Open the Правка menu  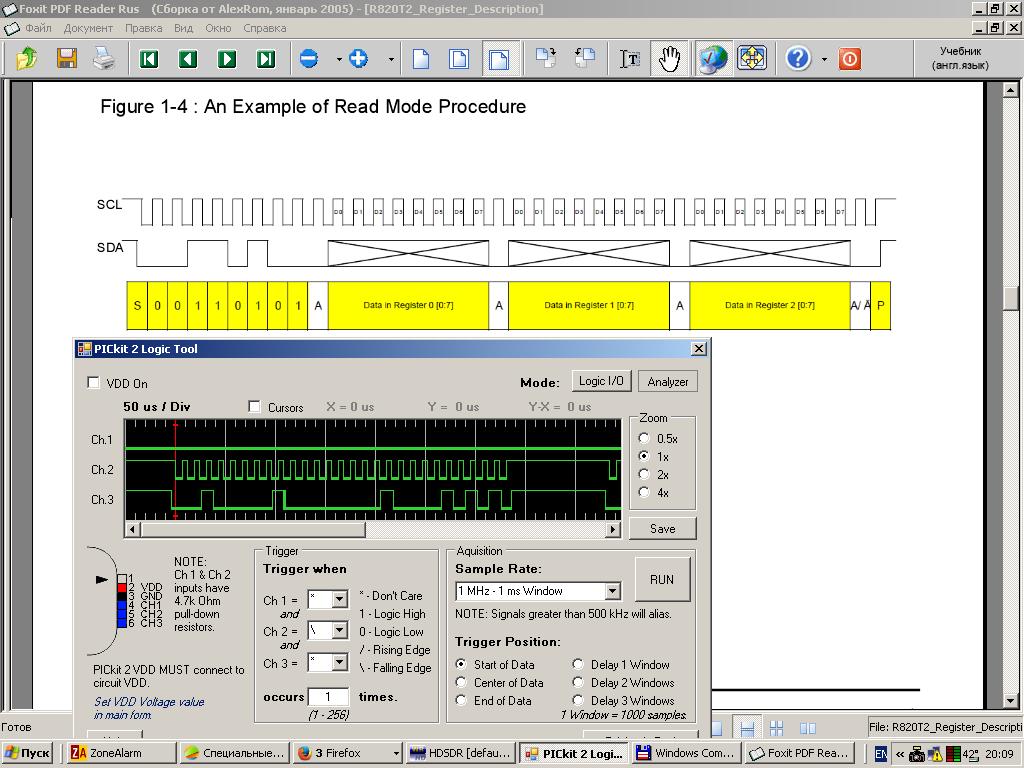click(144, 28)
